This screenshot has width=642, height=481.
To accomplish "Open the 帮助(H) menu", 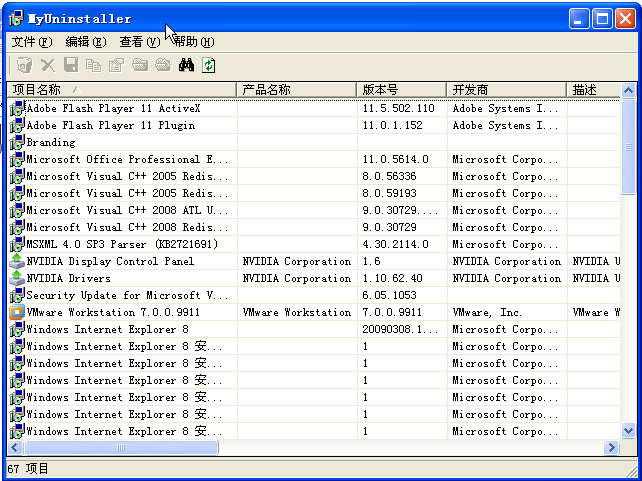I will point(194,42).
